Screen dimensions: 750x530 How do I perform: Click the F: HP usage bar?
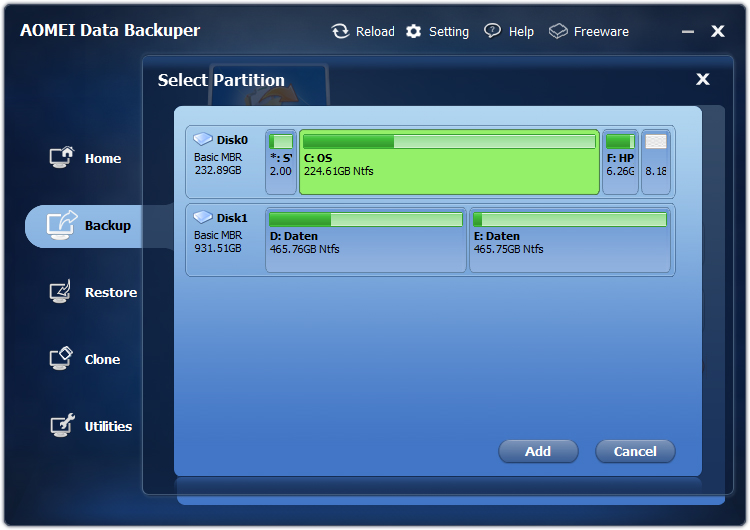pyautogui.click(x=620, y=141)
